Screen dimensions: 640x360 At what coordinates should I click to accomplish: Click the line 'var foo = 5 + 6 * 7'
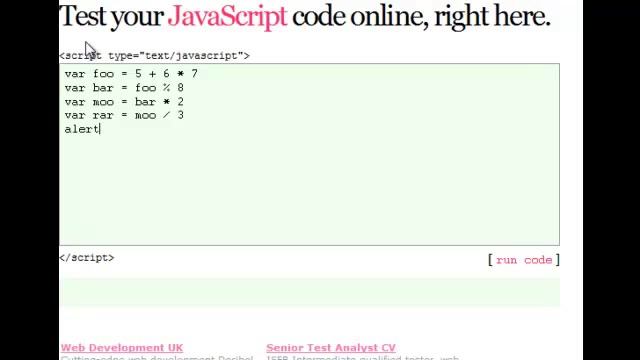pyautogui.click(x=131, y=74)
